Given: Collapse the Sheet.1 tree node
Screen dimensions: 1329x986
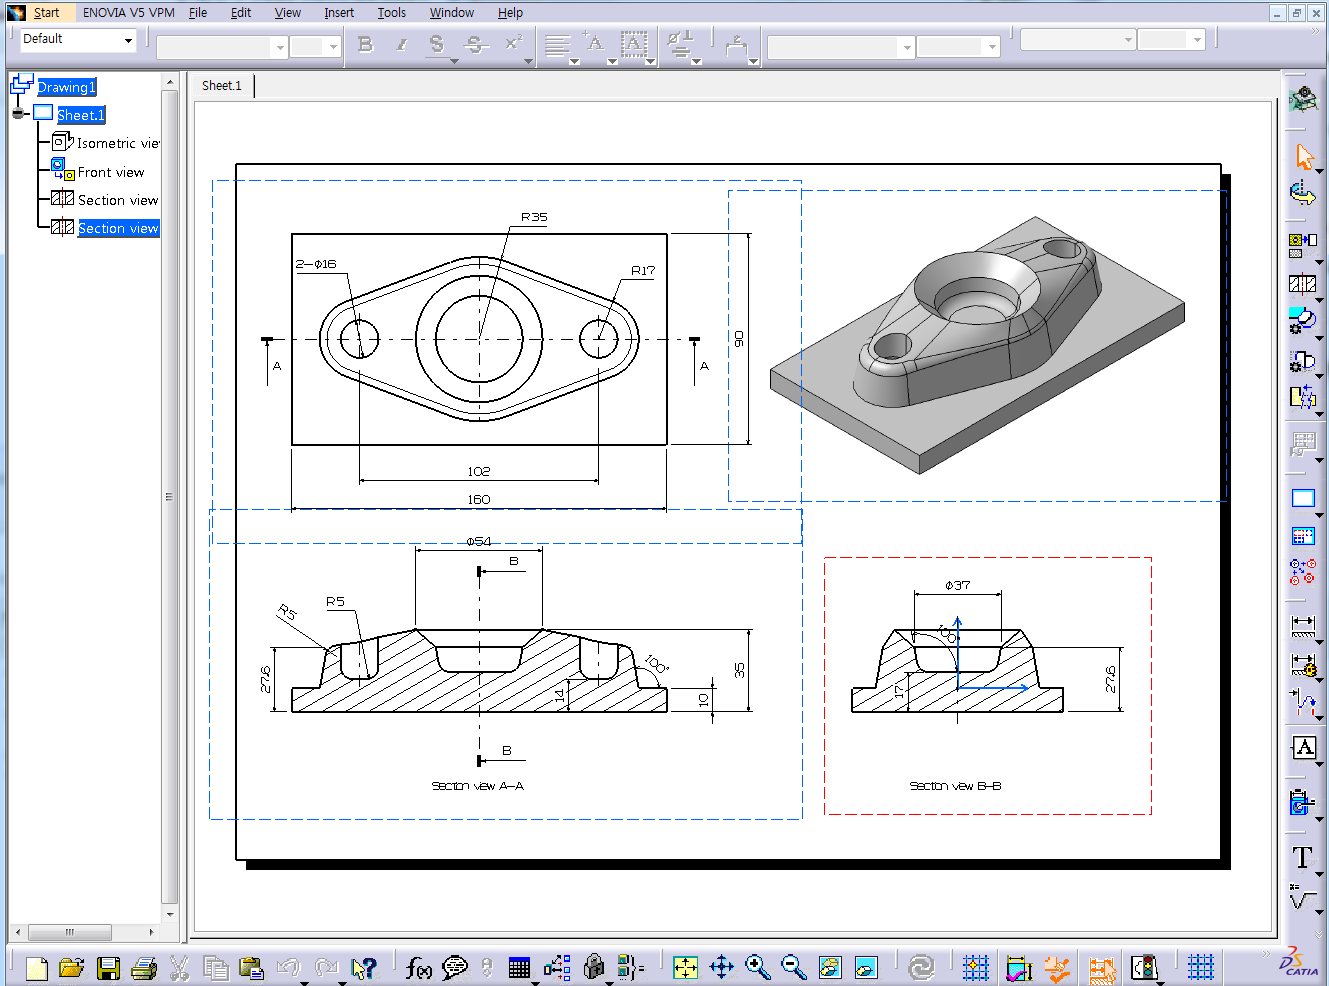Looking at the screenshot, I should pyautogui.click(x=18, y=114).
